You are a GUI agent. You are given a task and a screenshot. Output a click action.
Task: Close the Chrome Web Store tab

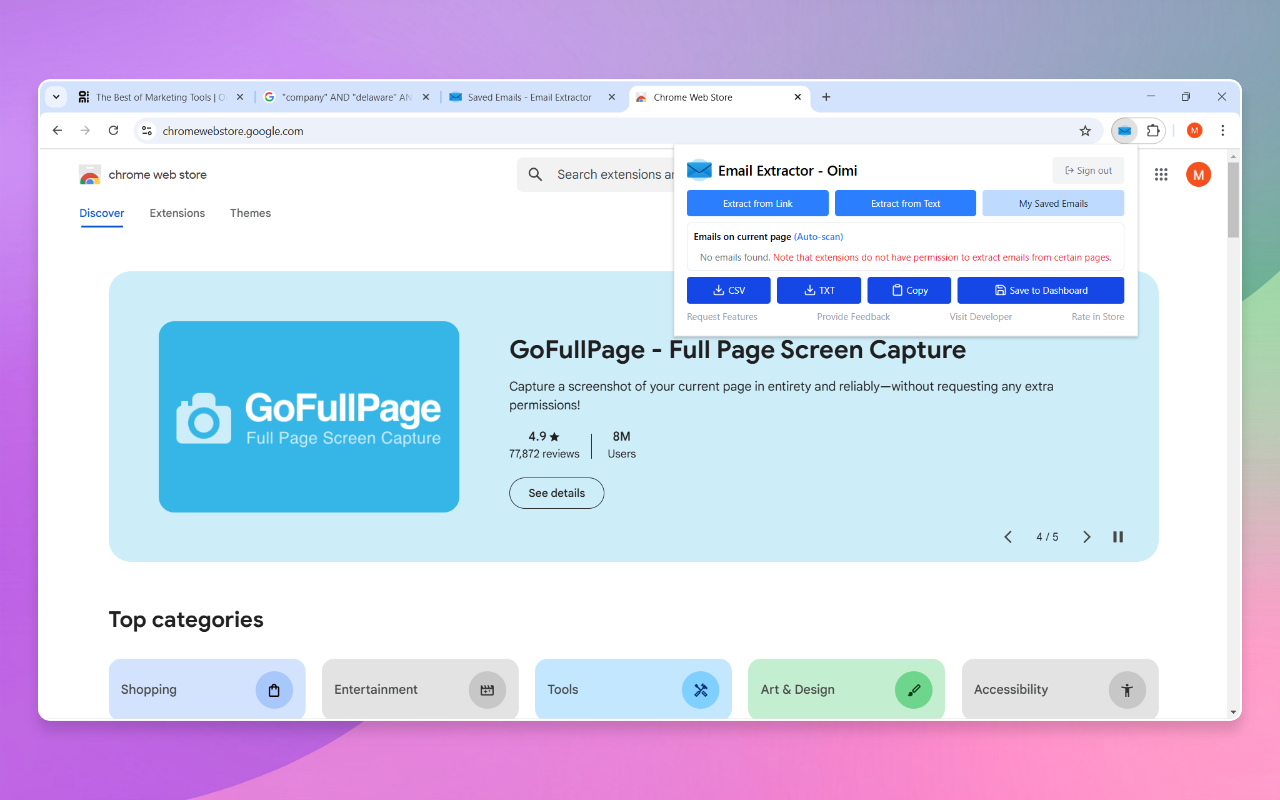coord(798,97)
